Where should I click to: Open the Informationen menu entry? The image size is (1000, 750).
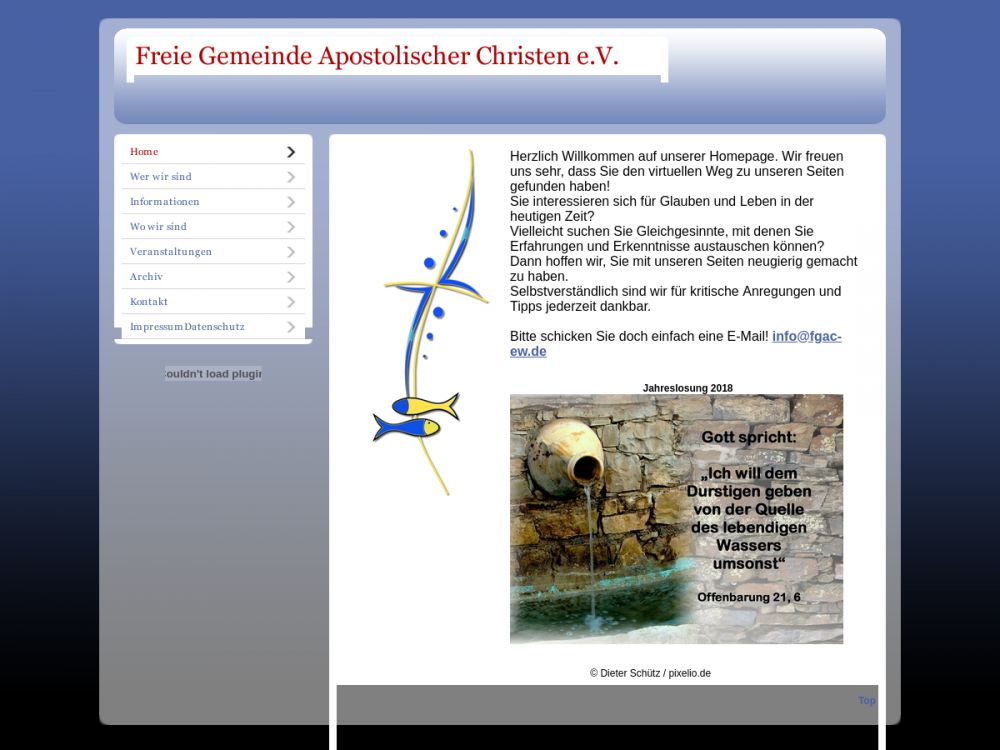coord(164,202)
